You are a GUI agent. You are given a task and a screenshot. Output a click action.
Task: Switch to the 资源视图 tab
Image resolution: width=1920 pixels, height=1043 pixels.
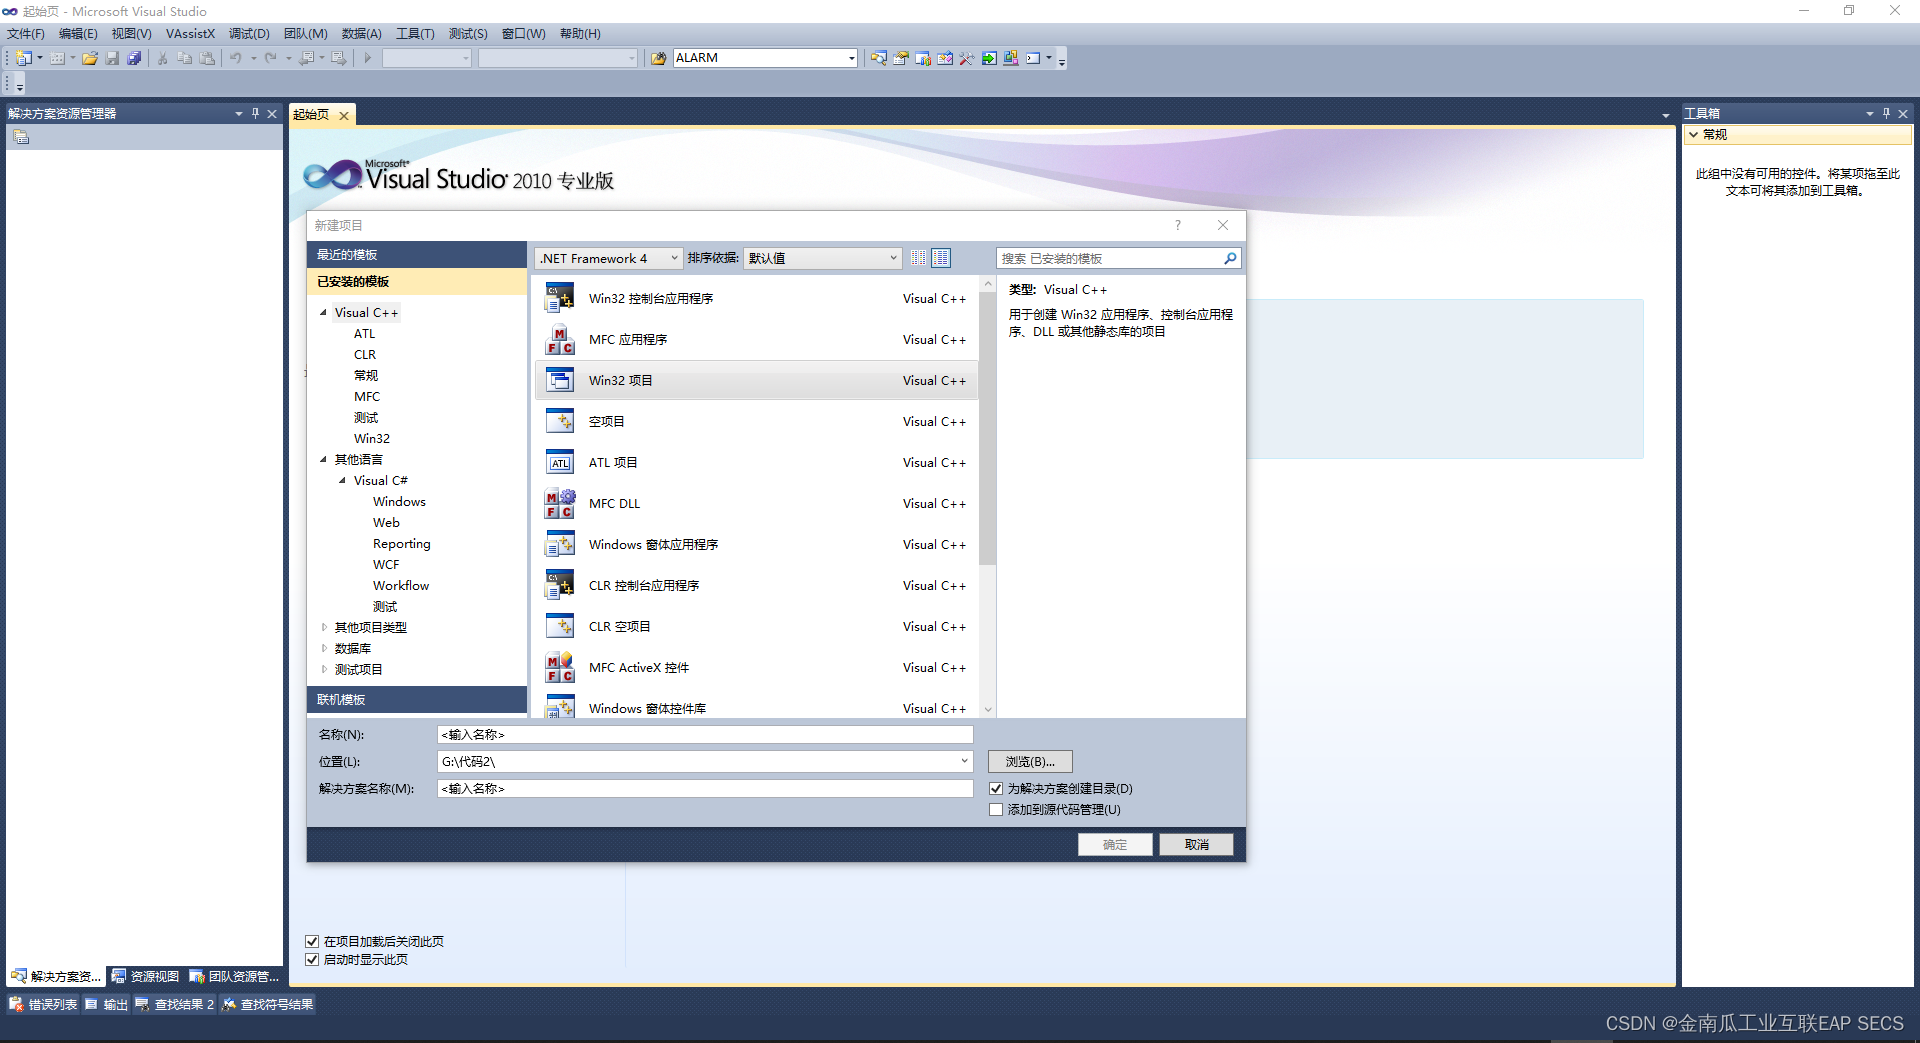point(145,976)
